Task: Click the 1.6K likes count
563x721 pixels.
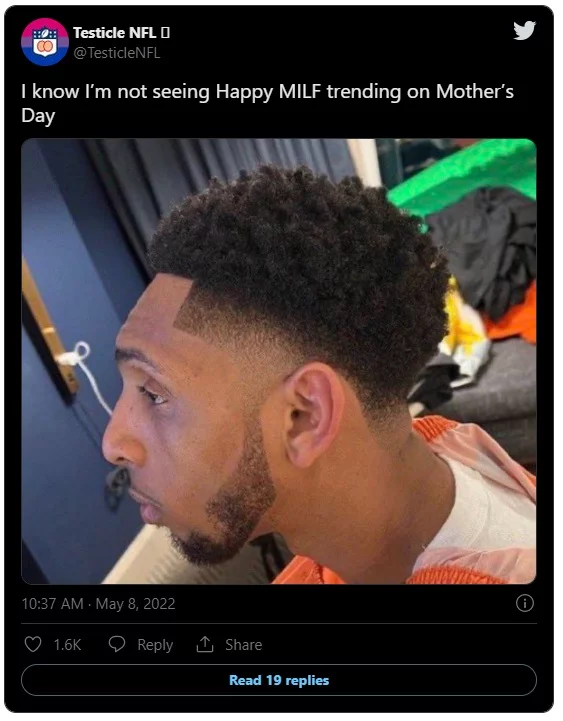Action: (x=67, y=645)
